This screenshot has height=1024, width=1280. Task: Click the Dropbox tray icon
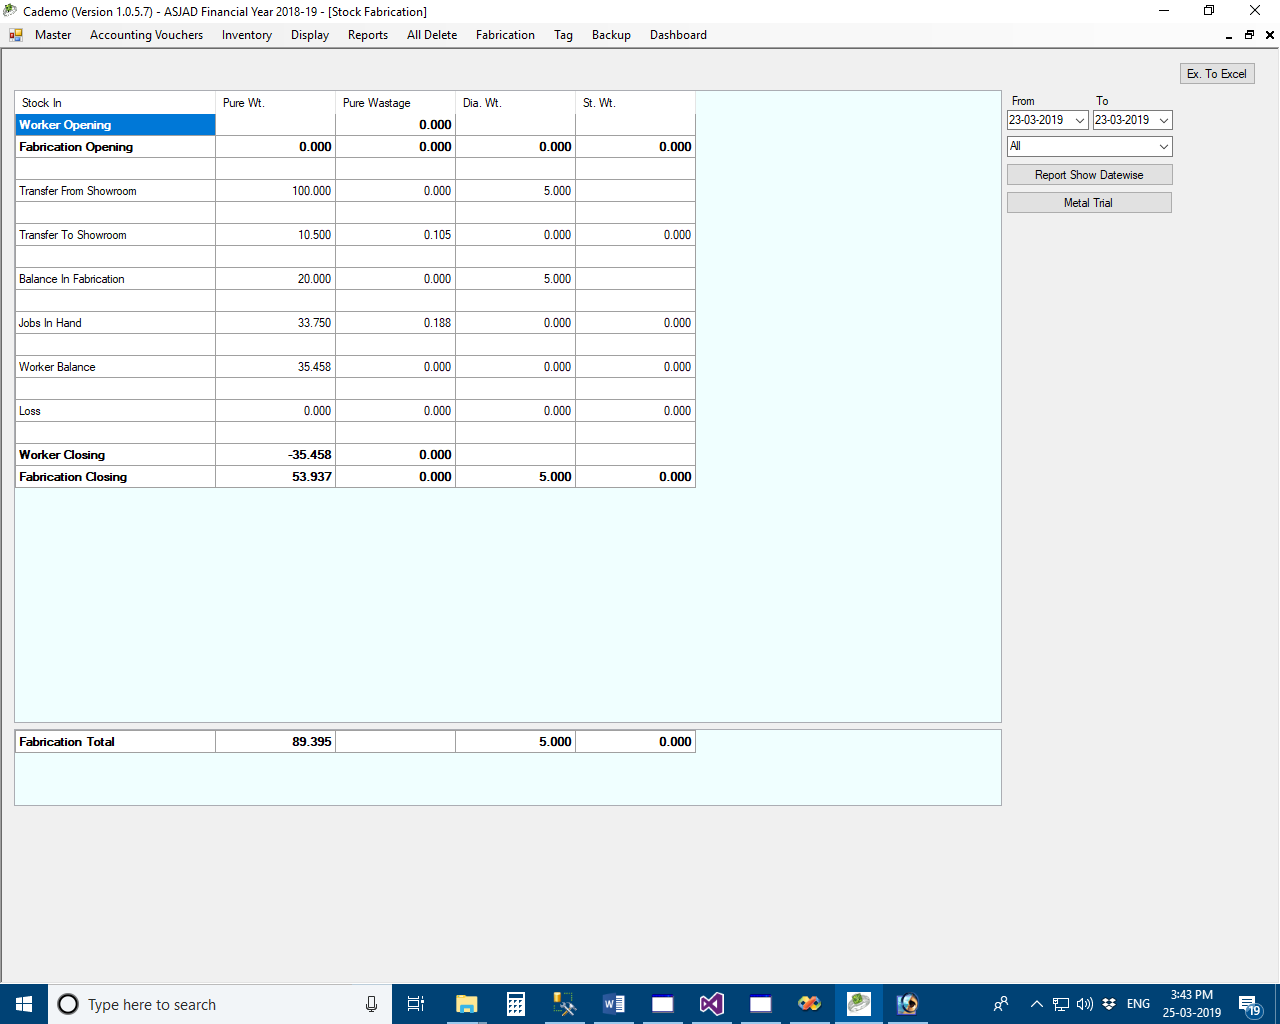(1109, 1004)
